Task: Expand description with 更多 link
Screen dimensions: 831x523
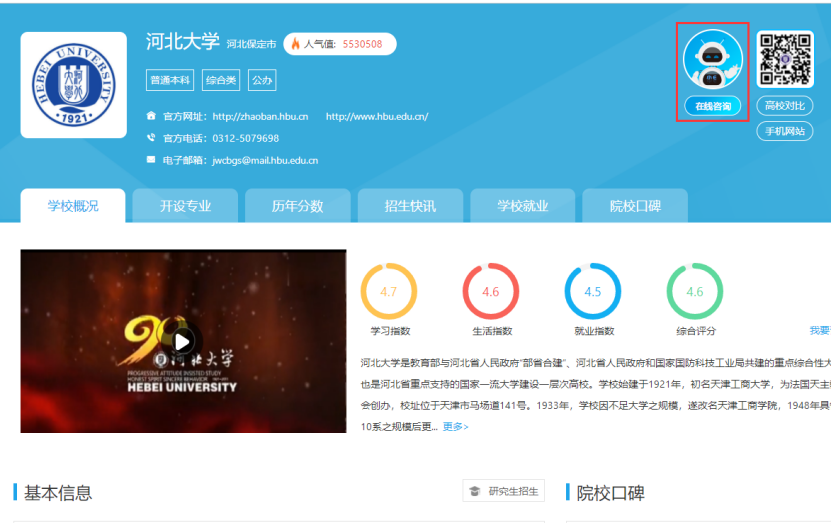Action: (455, 427)
